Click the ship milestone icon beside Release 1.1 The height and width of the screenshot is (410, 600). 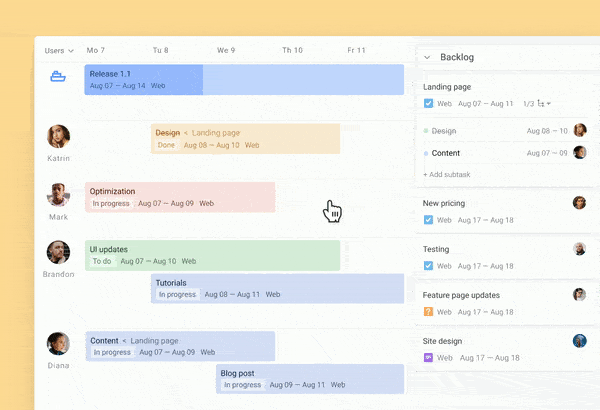58,76
